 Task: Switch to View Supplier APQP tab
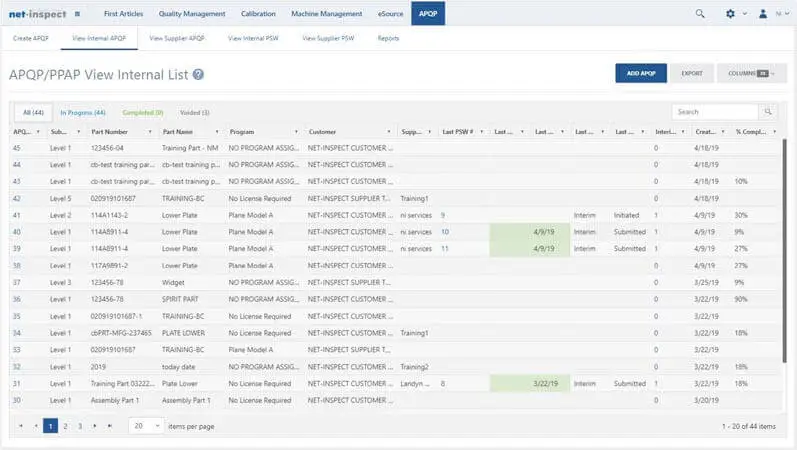[177, 38]
